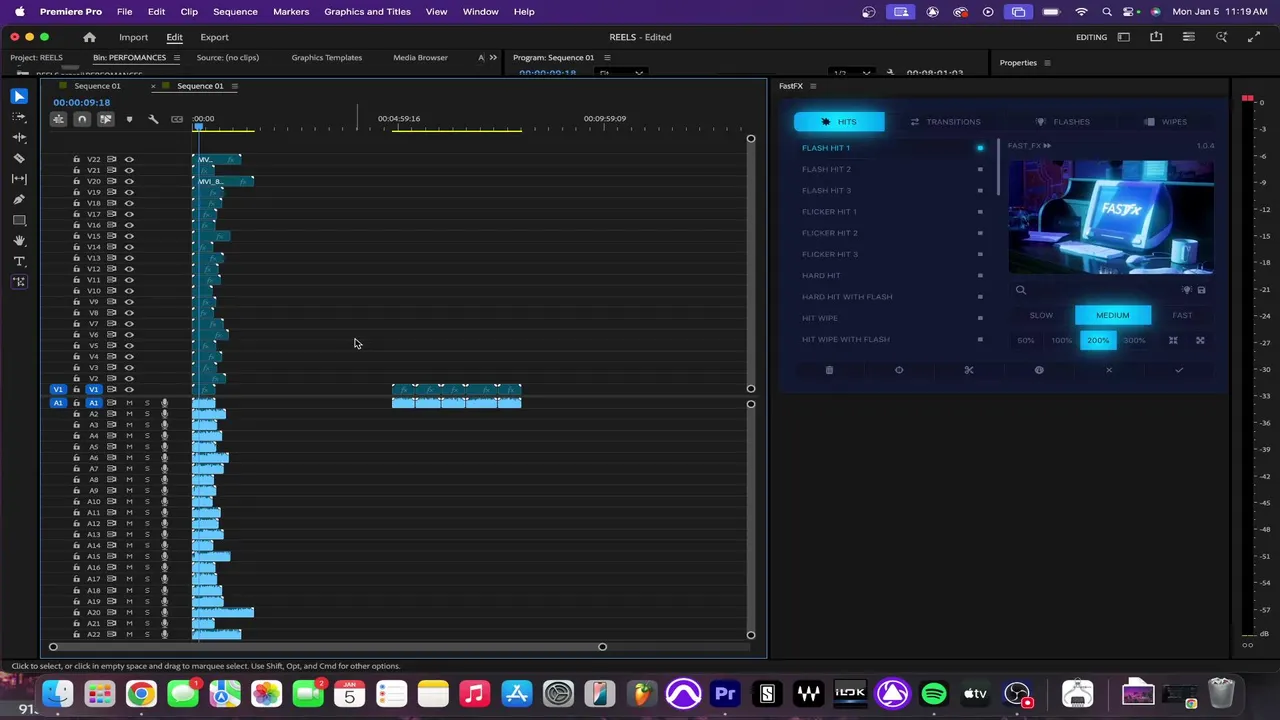
Task: Open the Quick Export share icon
Action: (x=1156, y=37)
